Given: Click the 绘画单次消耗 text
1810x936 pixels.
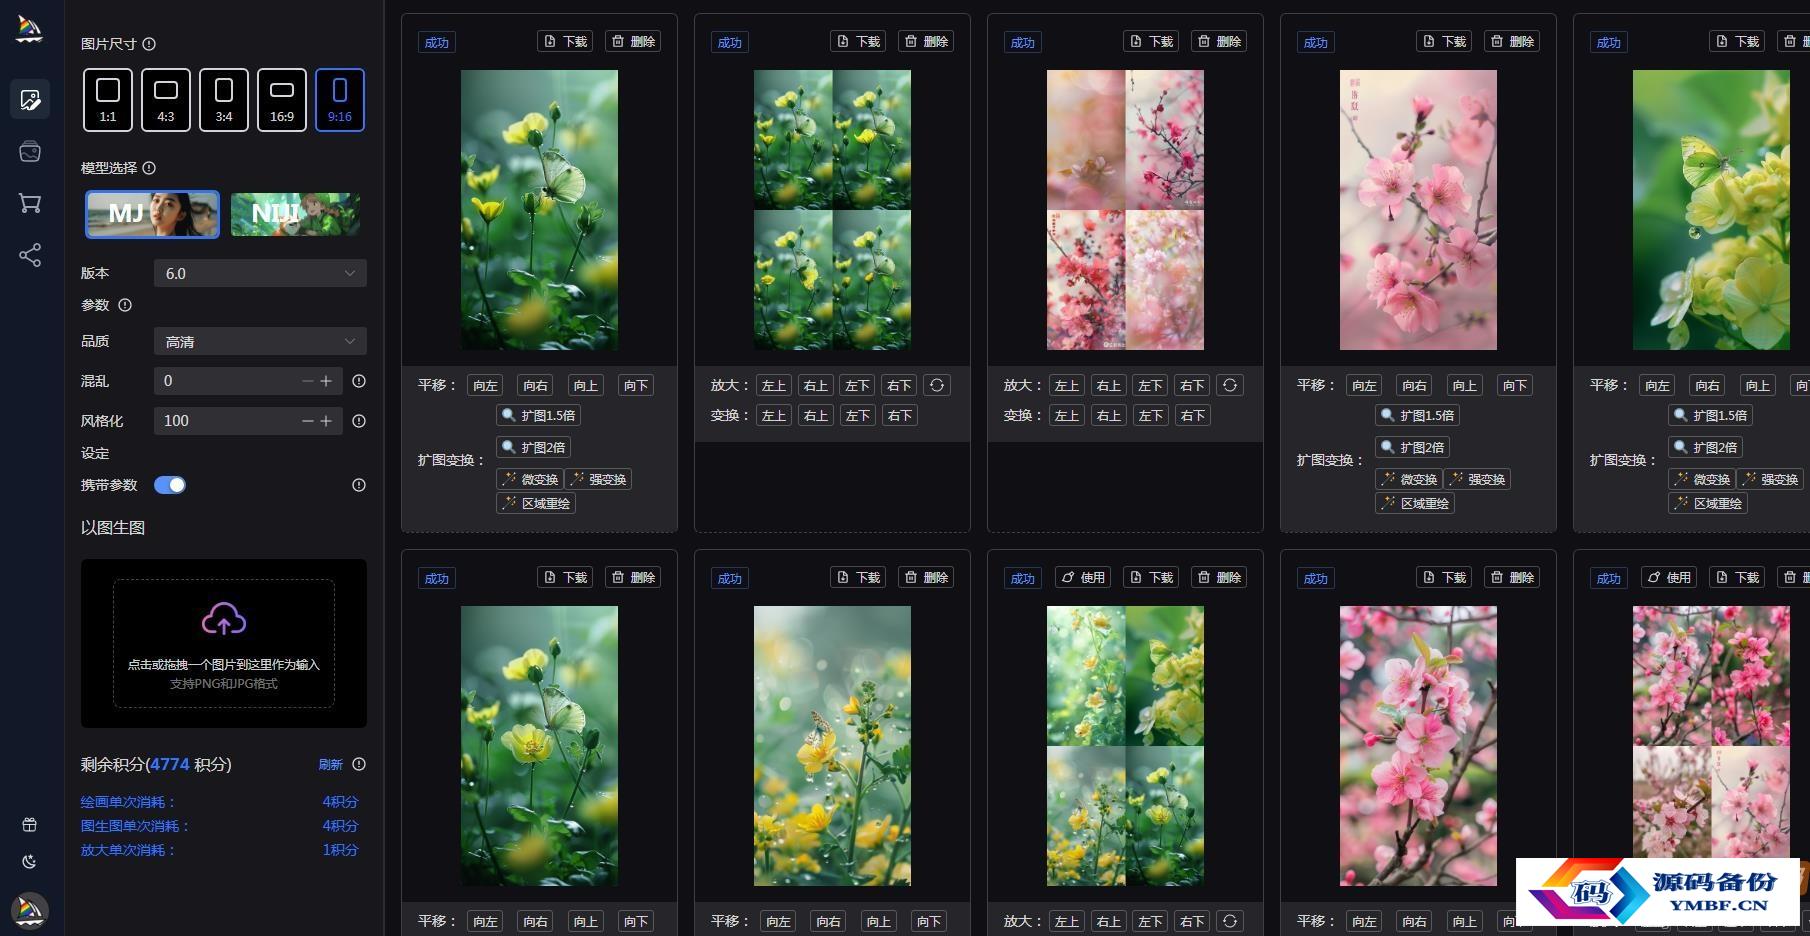Looking at the screenshot, I should click(x=128, y=802).
